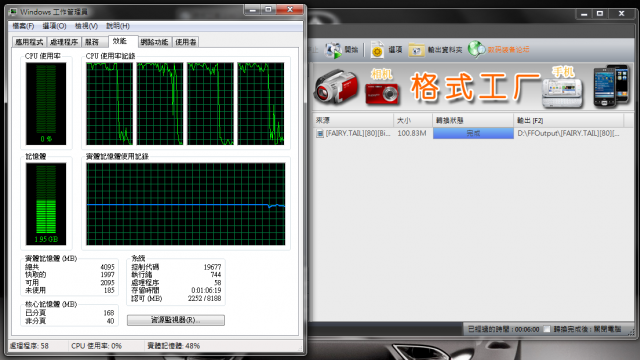Click the 輸出資料夾 toolbar label
The width and height of the screenshot is (640, 360).
pyautogui.click(x=445, y=50)
